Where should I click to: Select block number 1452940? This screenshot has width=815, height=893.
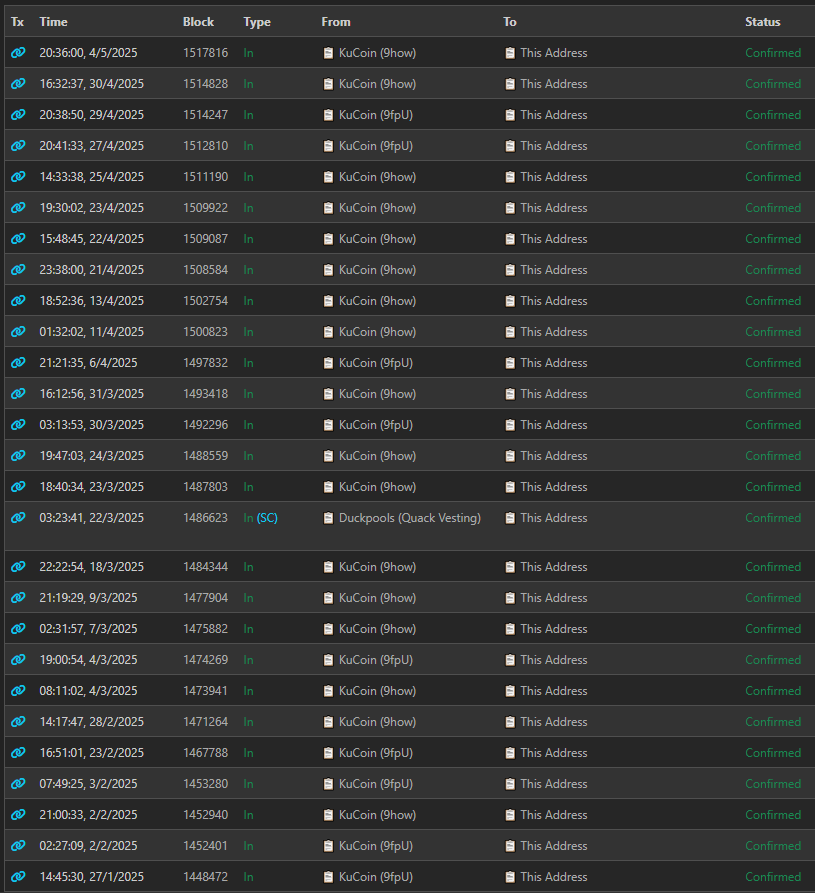pyautogui.click(x=205, y=814)
